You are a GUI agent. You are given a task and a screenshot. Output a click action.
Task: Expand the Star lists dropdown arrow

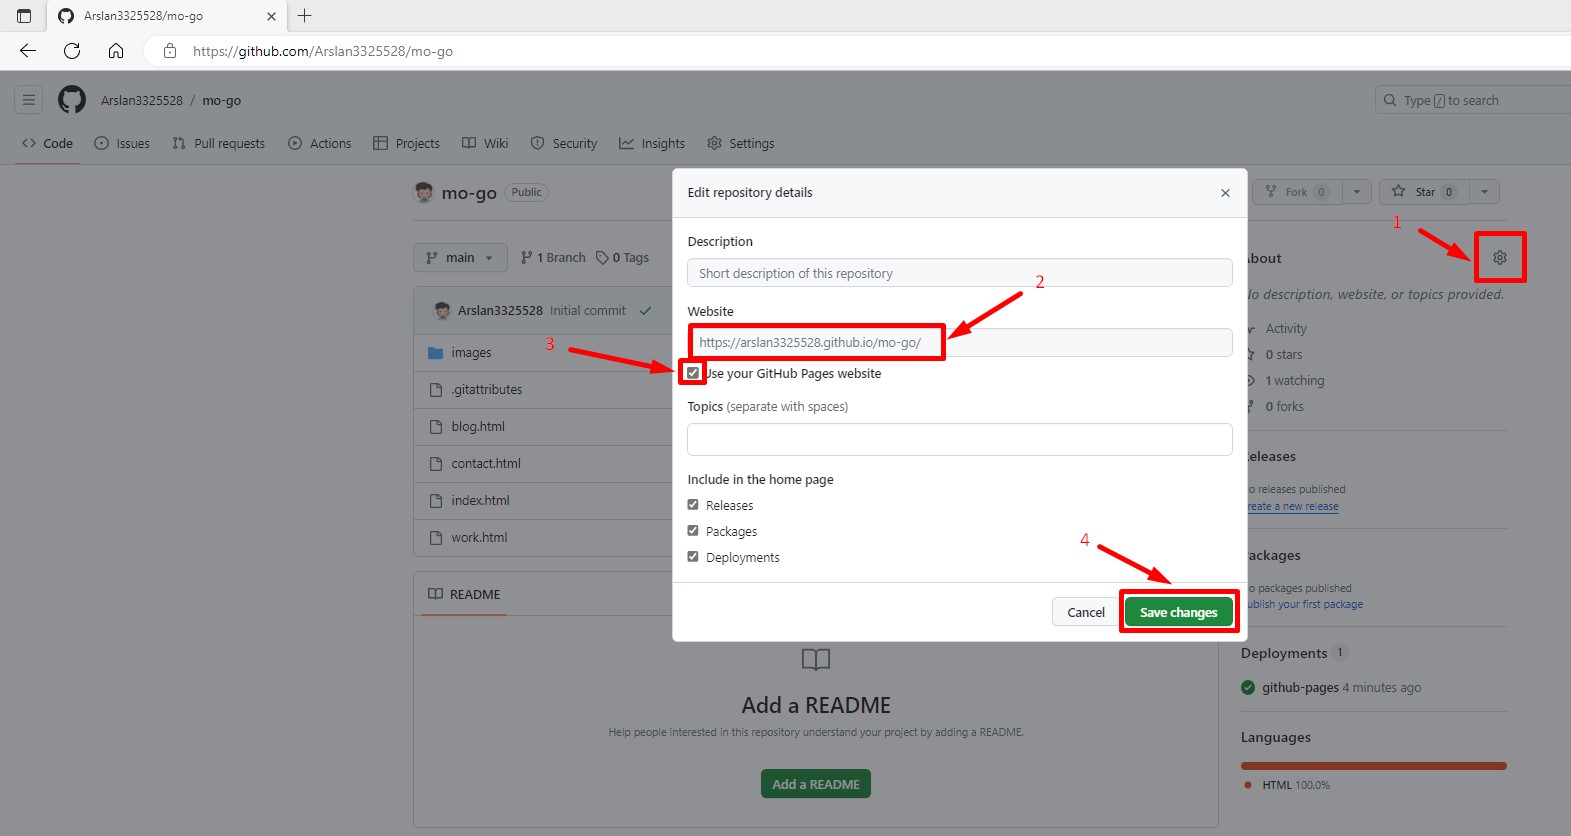tap(1484, 192)
